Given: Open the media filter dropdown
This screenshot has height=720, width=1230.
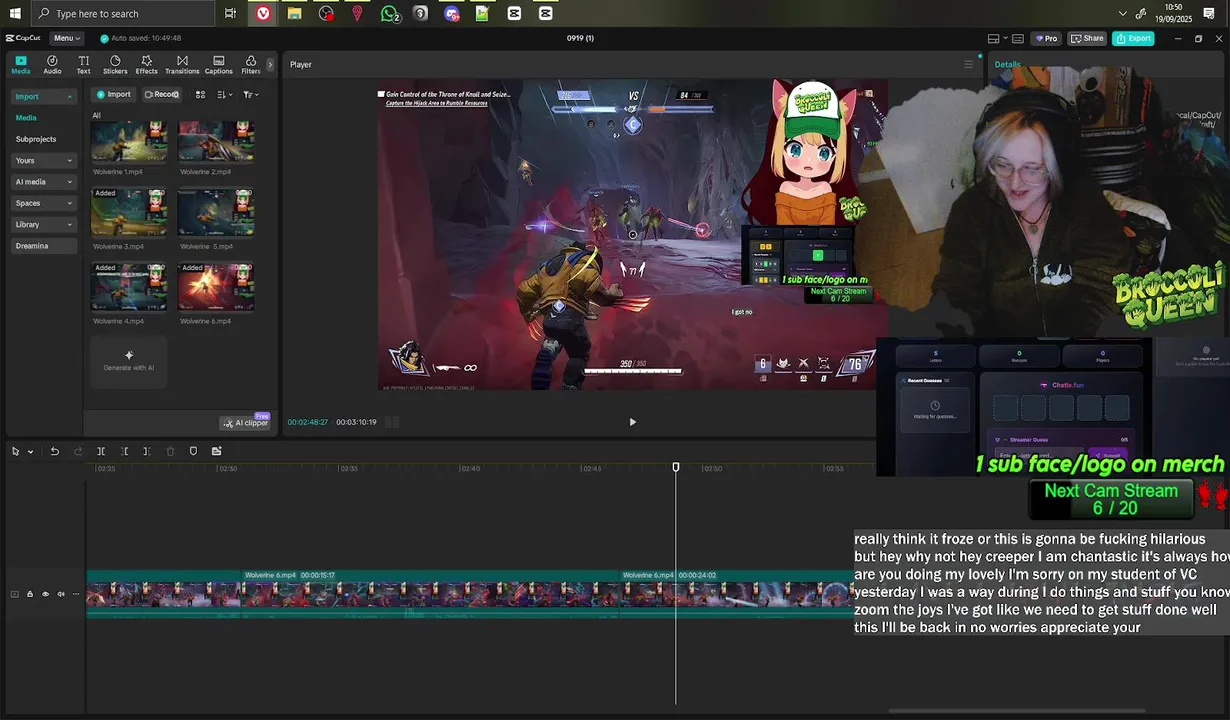Looking at the screenshot, I should 250,94.
